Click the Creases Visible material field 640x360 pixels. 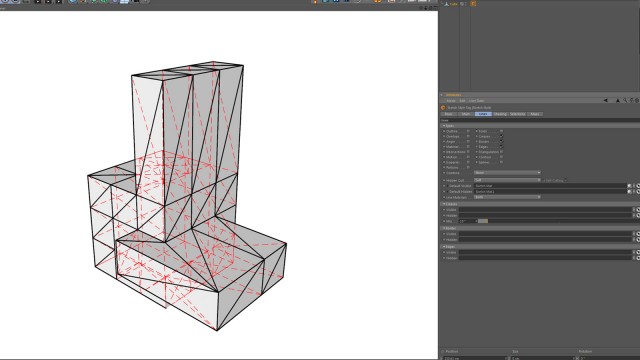coord(546,210)
